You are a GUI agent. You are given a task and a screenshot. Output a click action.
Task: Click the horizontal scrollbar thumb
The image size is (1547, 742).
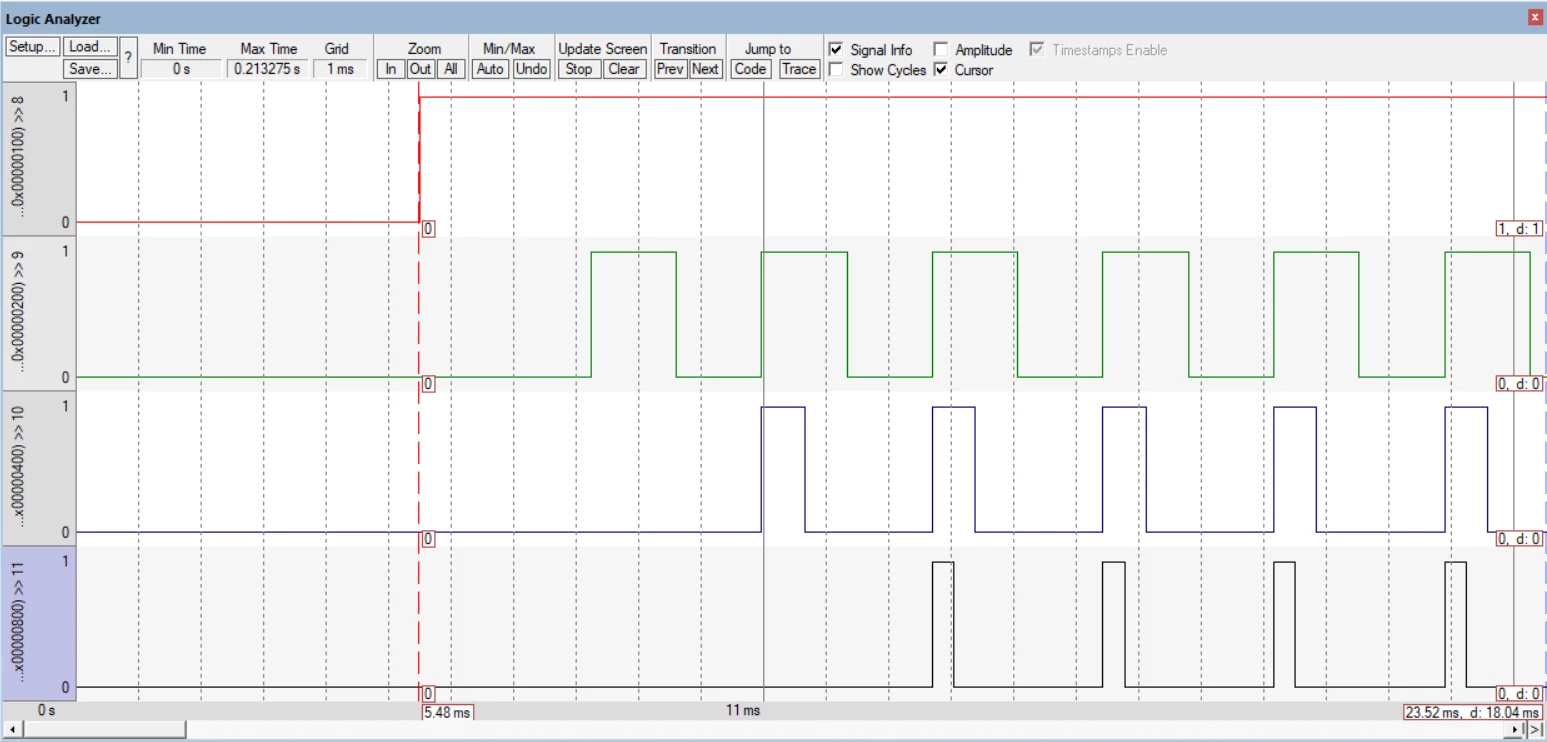coord(103,730)
